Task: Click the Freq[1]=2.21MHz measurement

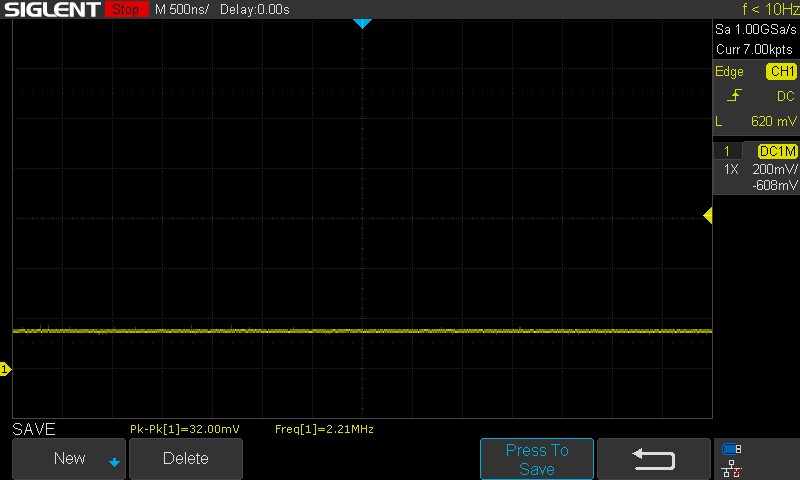Action: [324, 429]
